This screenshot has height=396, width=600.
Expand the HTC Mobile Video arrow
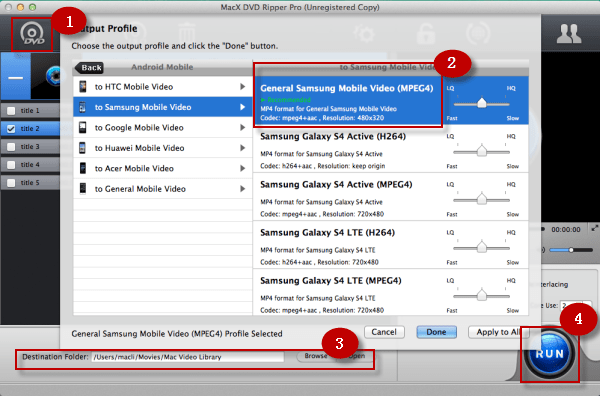(x=243, y=86)
